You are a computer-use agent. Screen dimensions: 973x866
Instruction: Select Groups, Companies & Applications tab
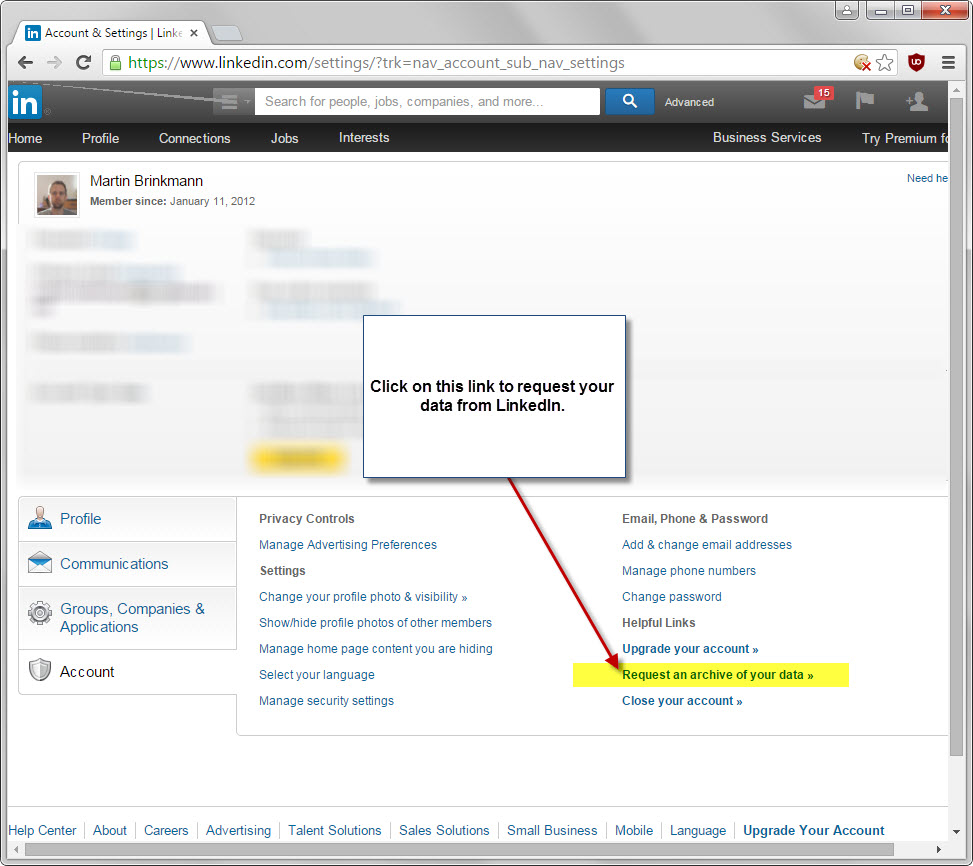pos(128,618)
